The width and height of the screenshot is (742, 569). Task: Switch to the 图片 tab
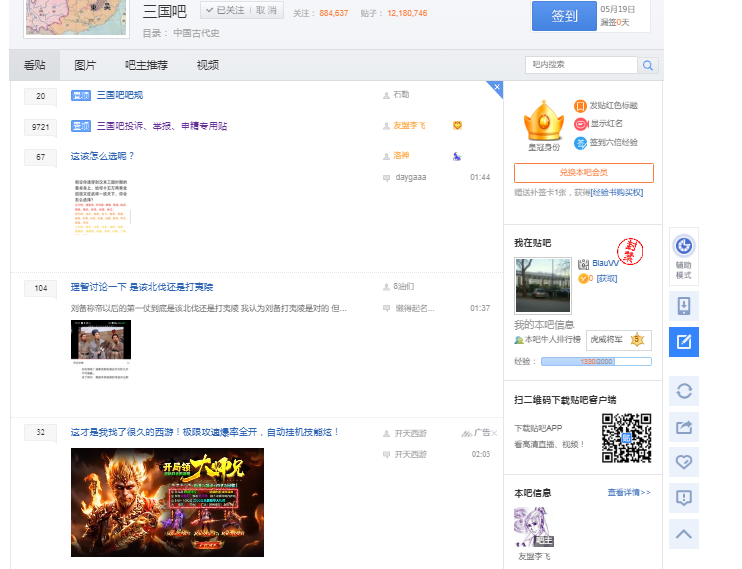(85, 65)
